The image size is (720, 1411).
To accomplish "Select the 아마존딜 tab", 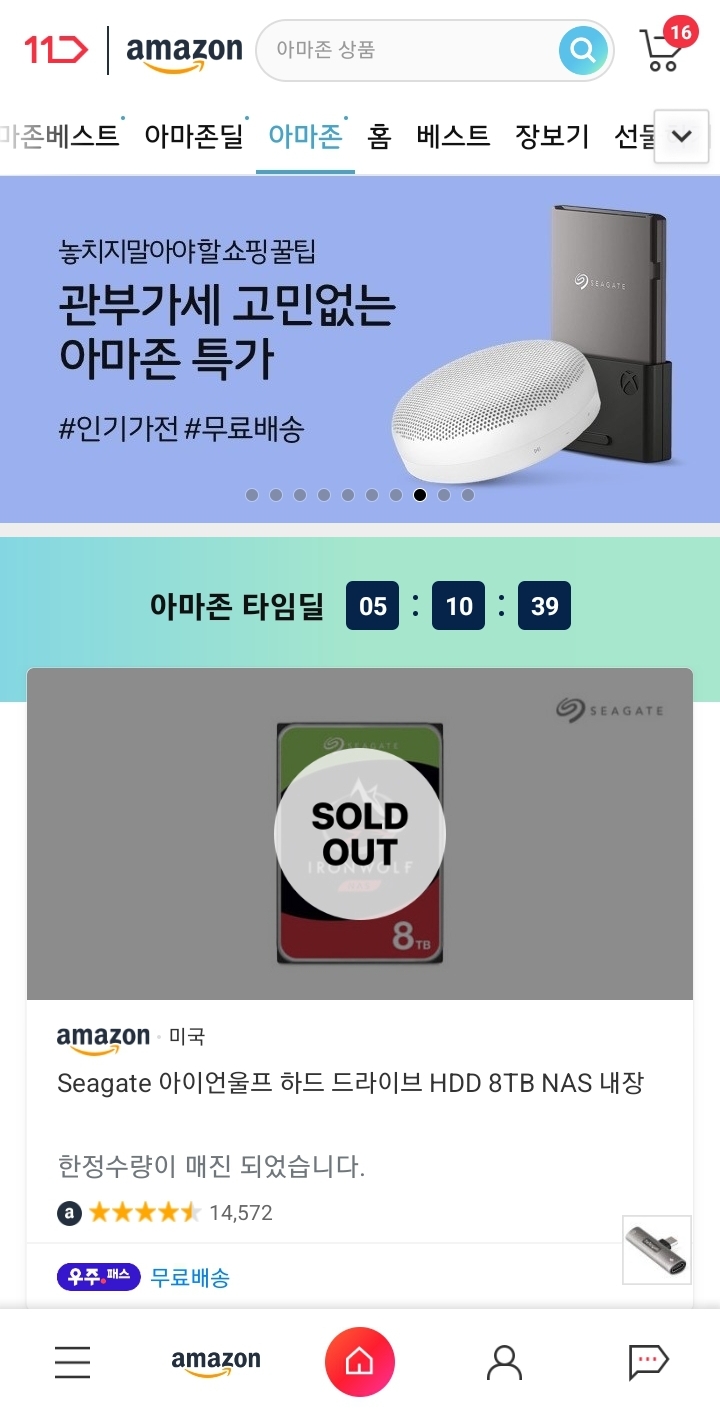I will point(194,136).
